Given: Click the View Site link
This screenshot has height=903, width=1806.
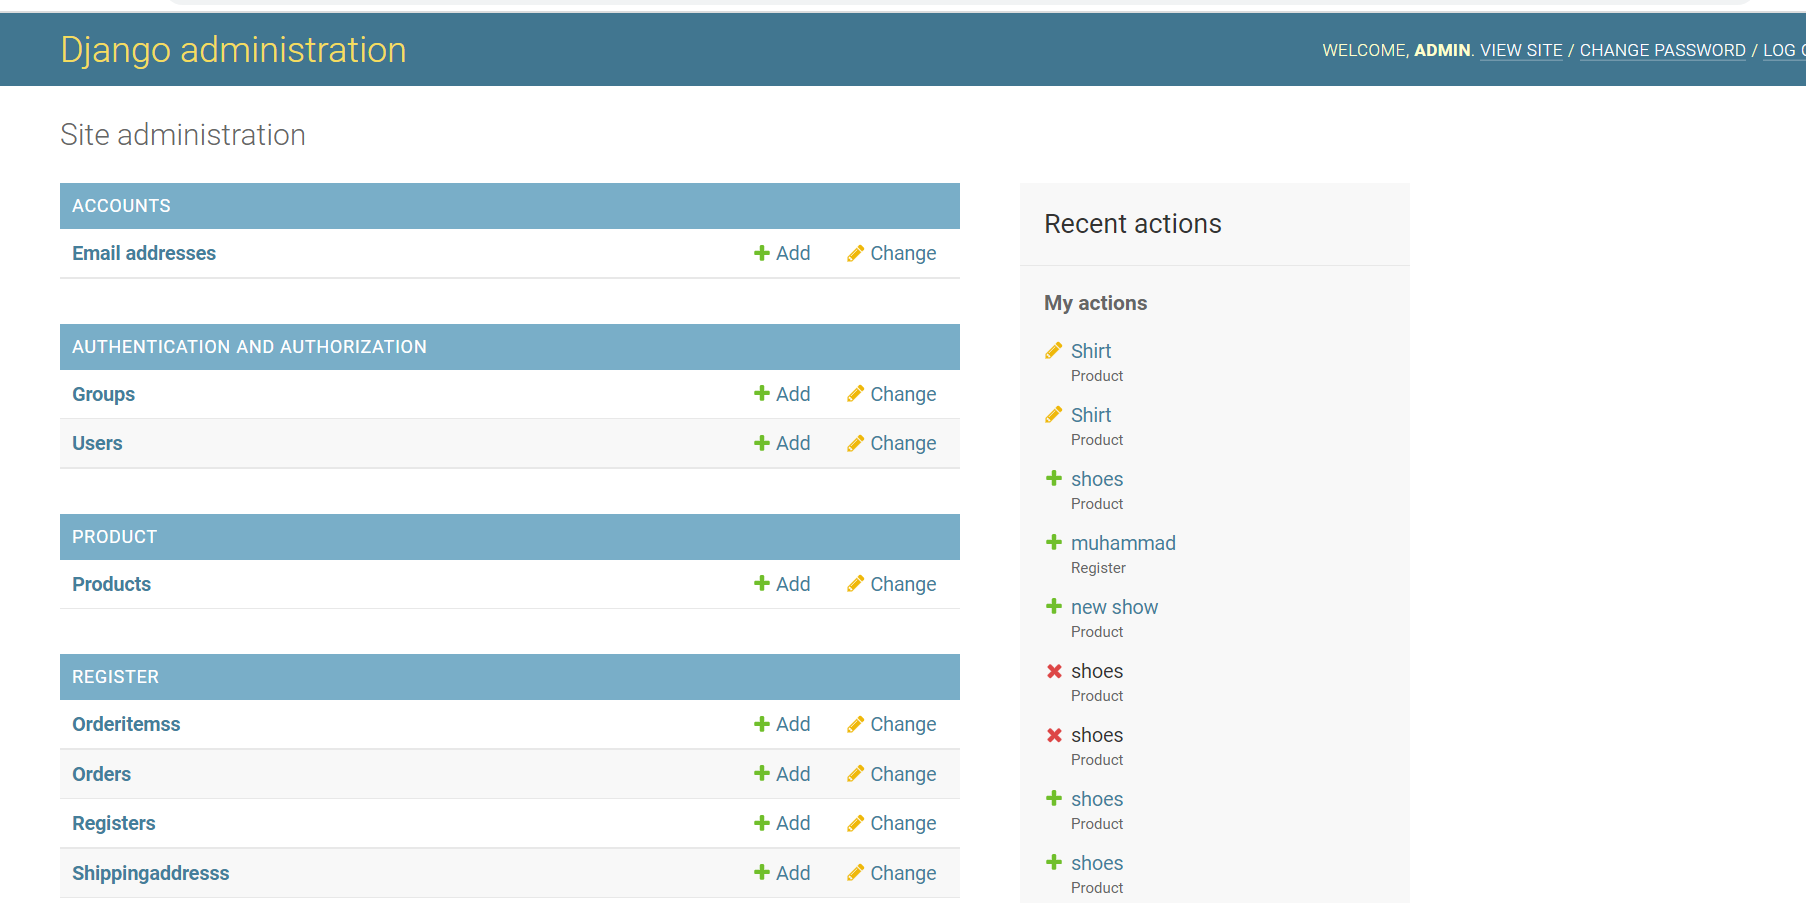Looking at the screenshot, I should click(1521, 50).
